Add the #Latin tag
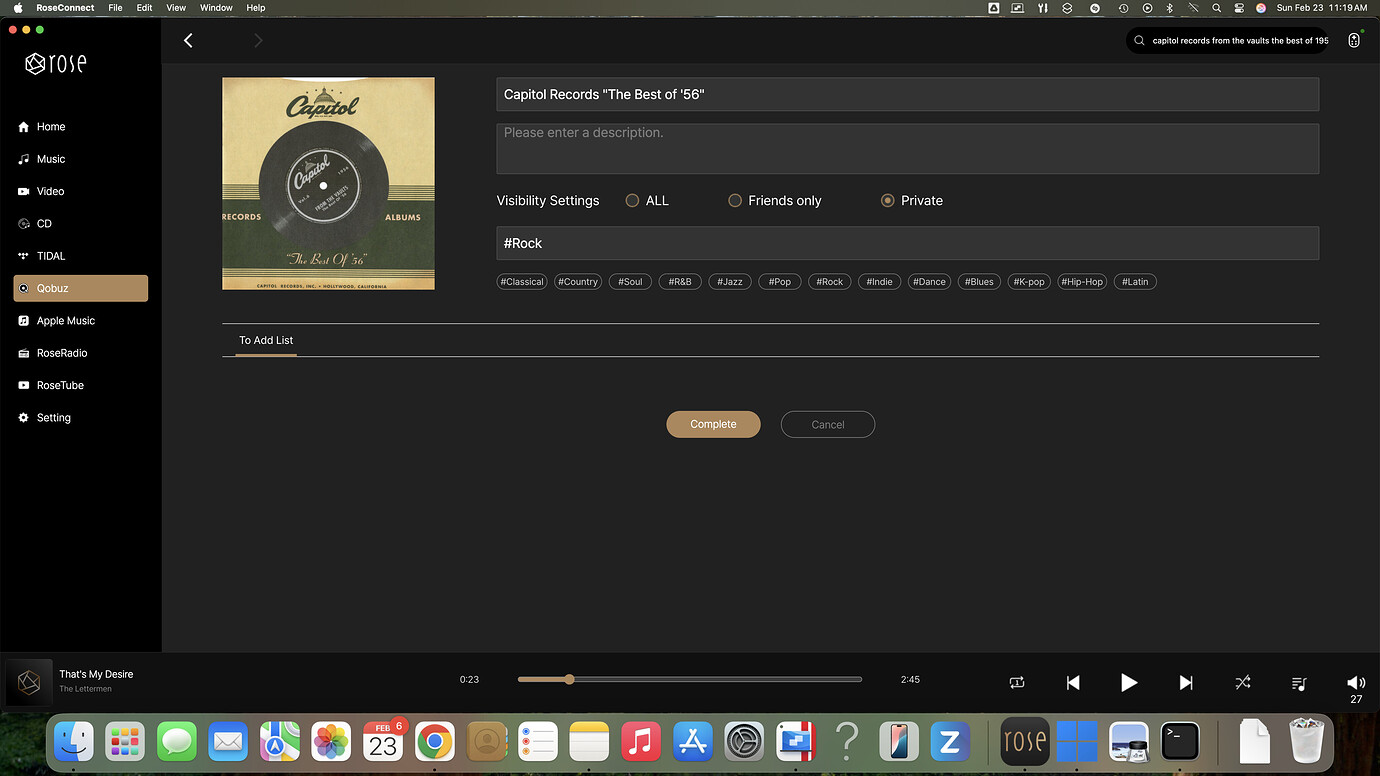The image size is (1380, 776). (x=1135, y=282)
